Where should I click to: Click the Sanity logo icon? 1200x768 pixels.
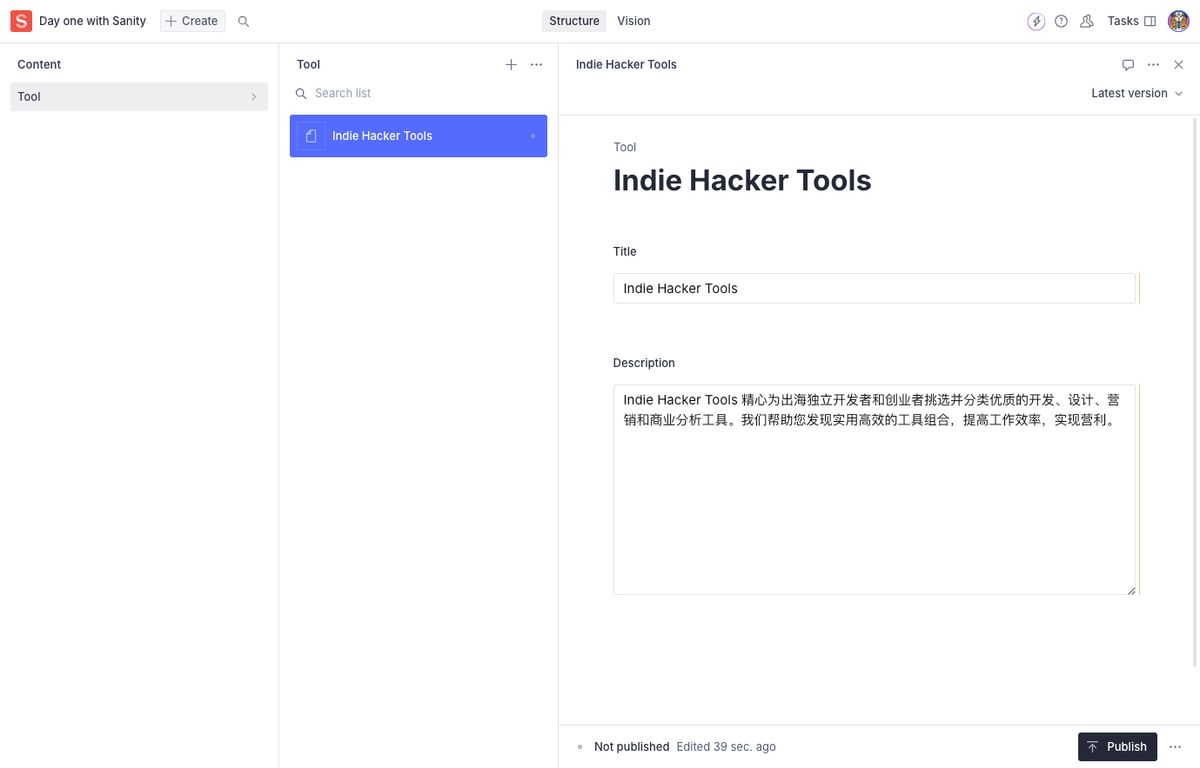click(x=21, y=21)
